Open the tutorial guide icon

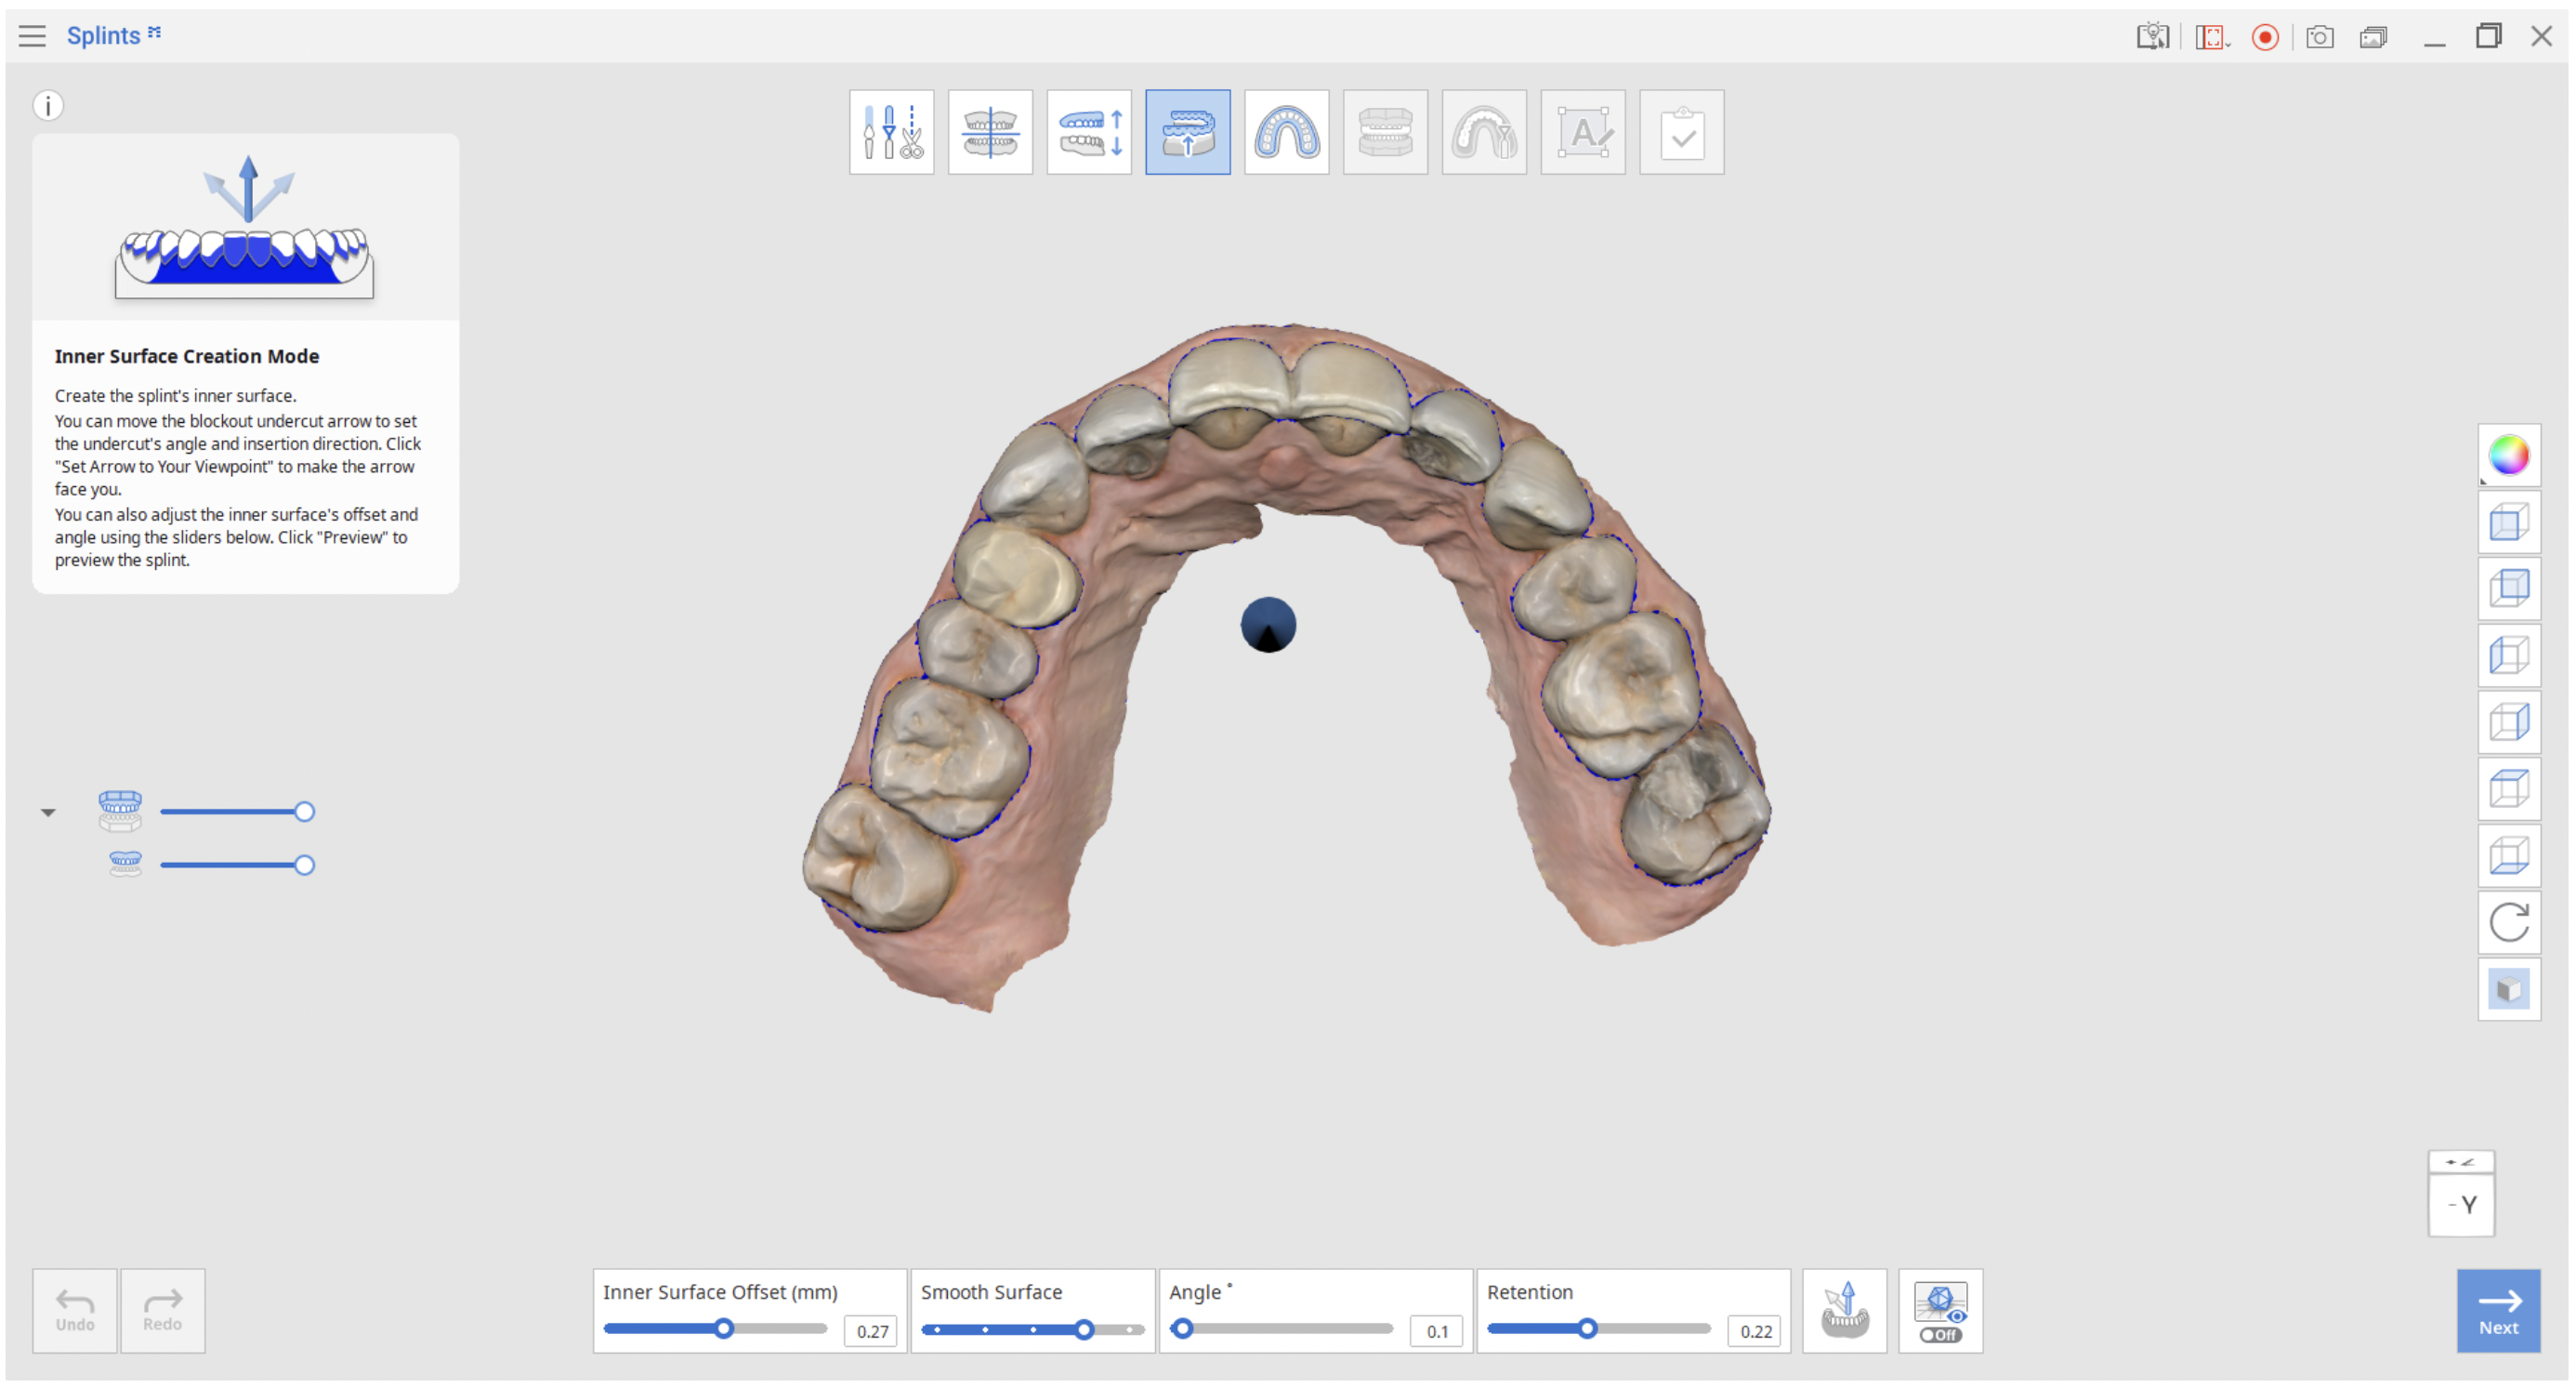coord(2153,37)
